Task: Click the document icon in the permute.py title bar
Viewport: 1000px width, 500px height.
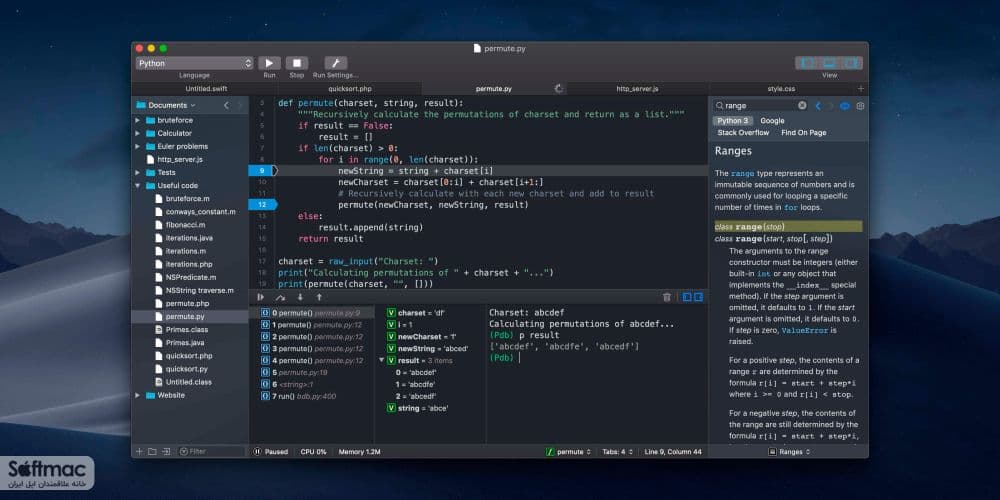Action: pos(476,48)
